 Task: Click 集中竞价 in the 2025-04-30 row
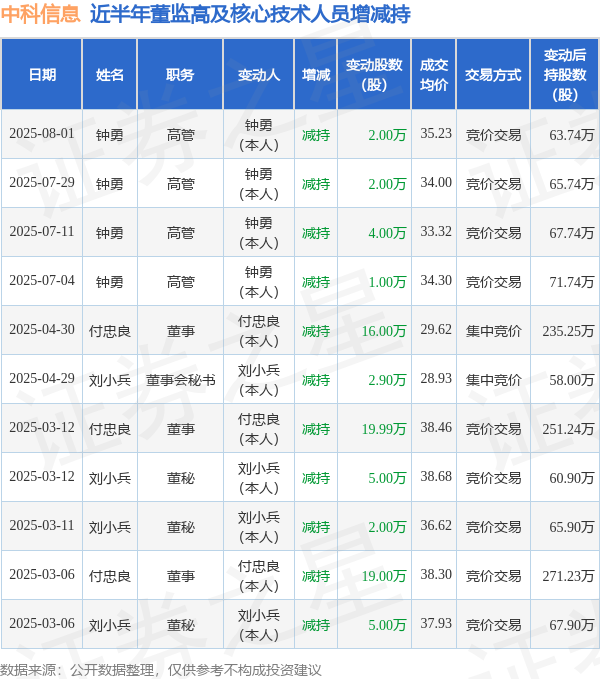493,331
